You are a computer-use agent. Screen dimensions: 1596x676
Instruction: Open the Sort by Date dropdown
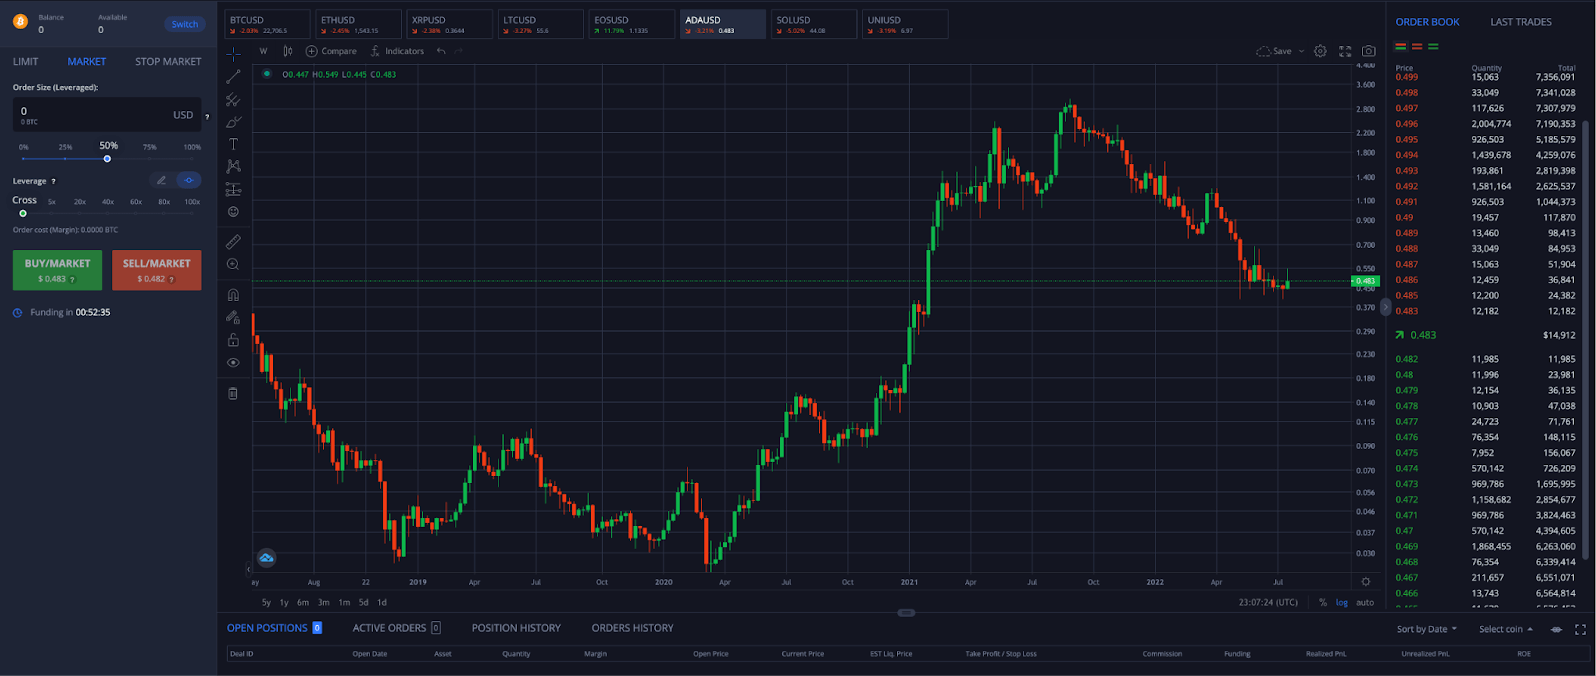(x=1426, y=629)
